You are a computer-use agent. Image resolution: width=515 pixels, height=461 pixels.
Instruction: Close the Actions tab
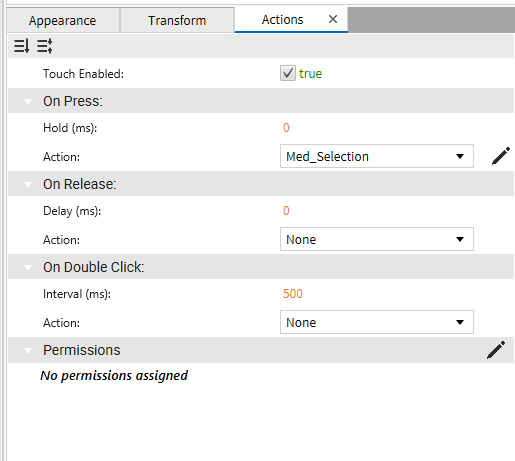tap(333, 19)
